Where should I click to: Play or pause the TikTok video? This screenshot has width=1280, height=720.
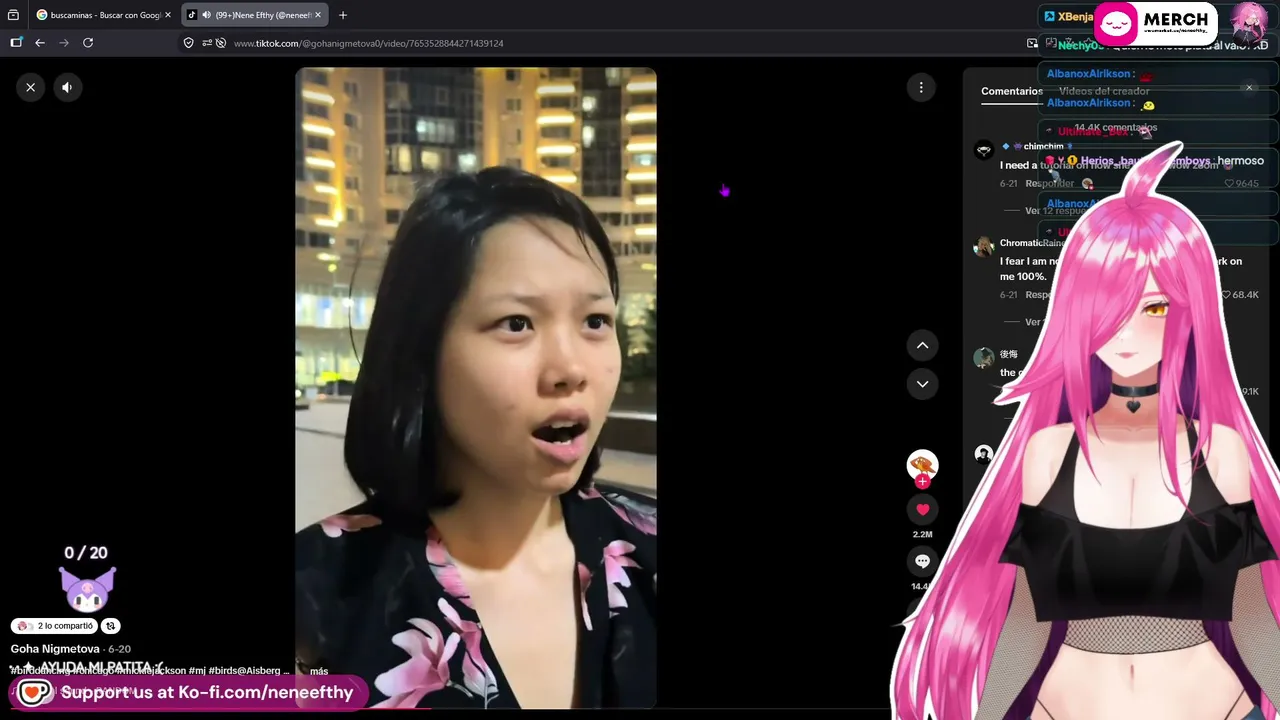pos(475,388)
